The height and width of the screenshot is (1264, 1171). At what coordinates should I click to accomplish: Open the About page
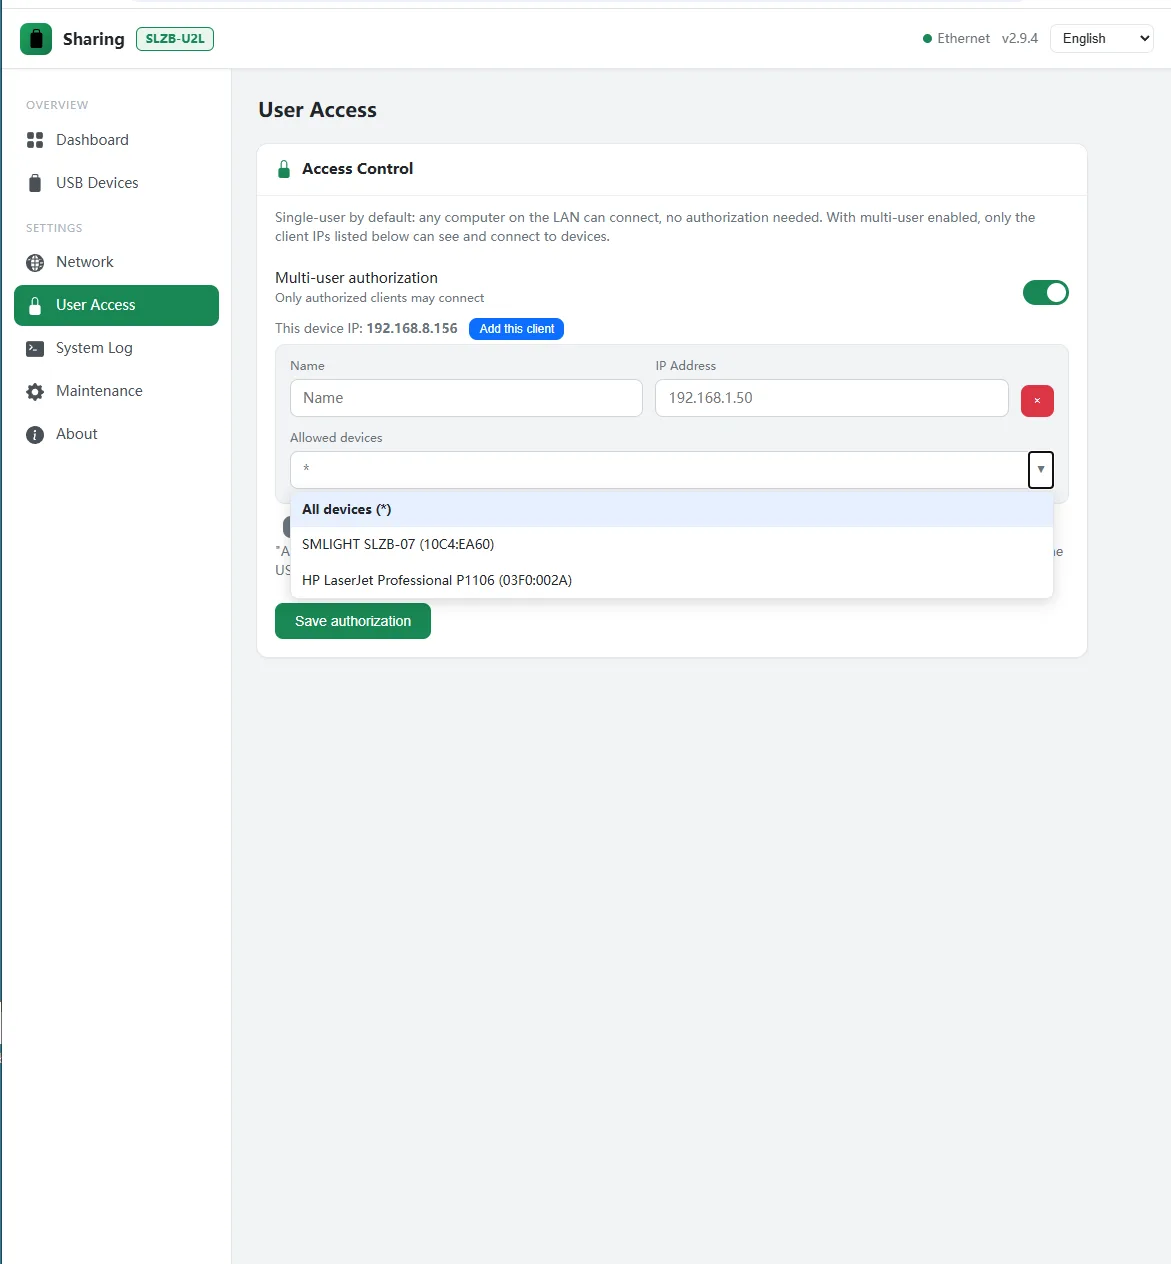[x=116, y=434]
